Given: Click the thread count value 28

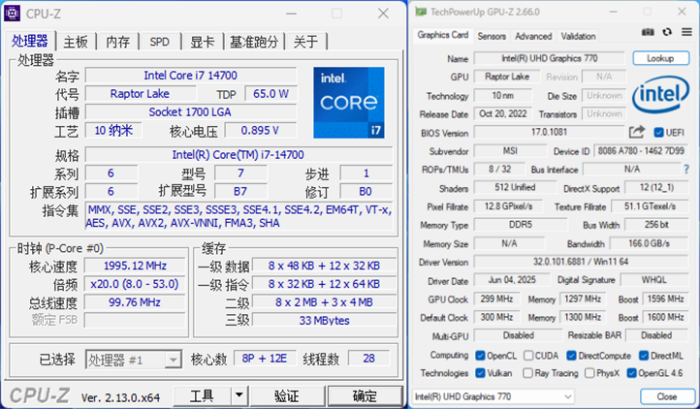Looking at the screenshot, I should (369, 358).
